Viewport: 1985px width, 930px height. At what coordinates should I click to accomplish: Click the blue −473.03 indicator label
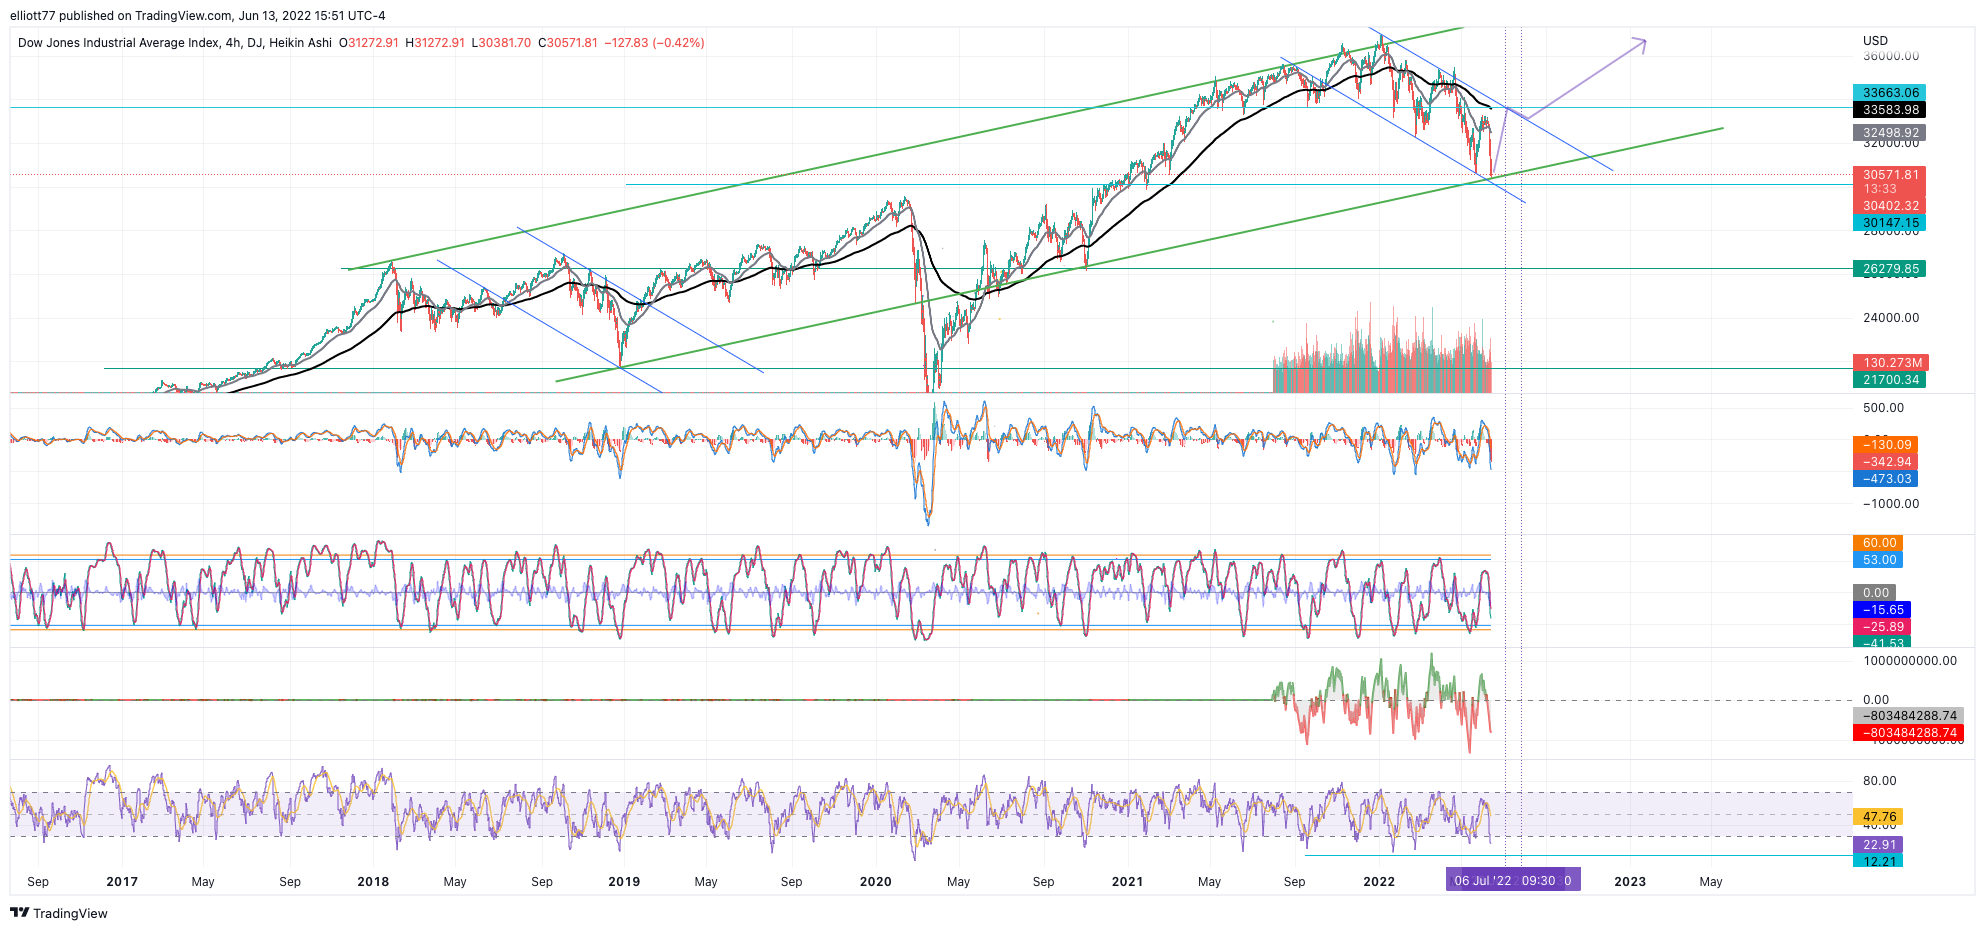(x=1885, y=479)
